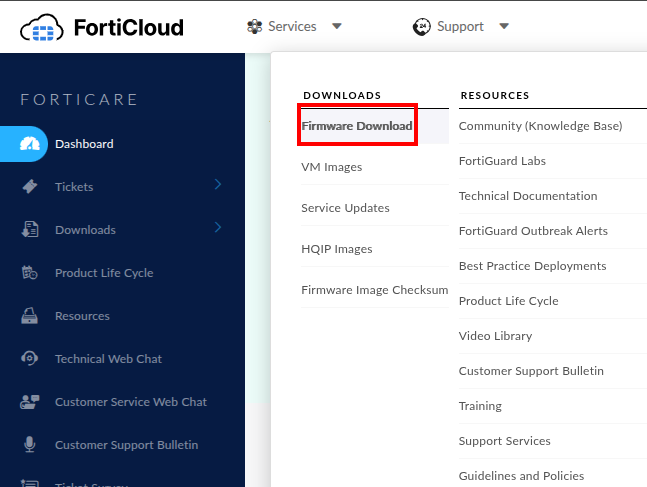Viewport: 647px width, 487px height.
Task: Choose VM Images menu entry
Action: point(331,167)
